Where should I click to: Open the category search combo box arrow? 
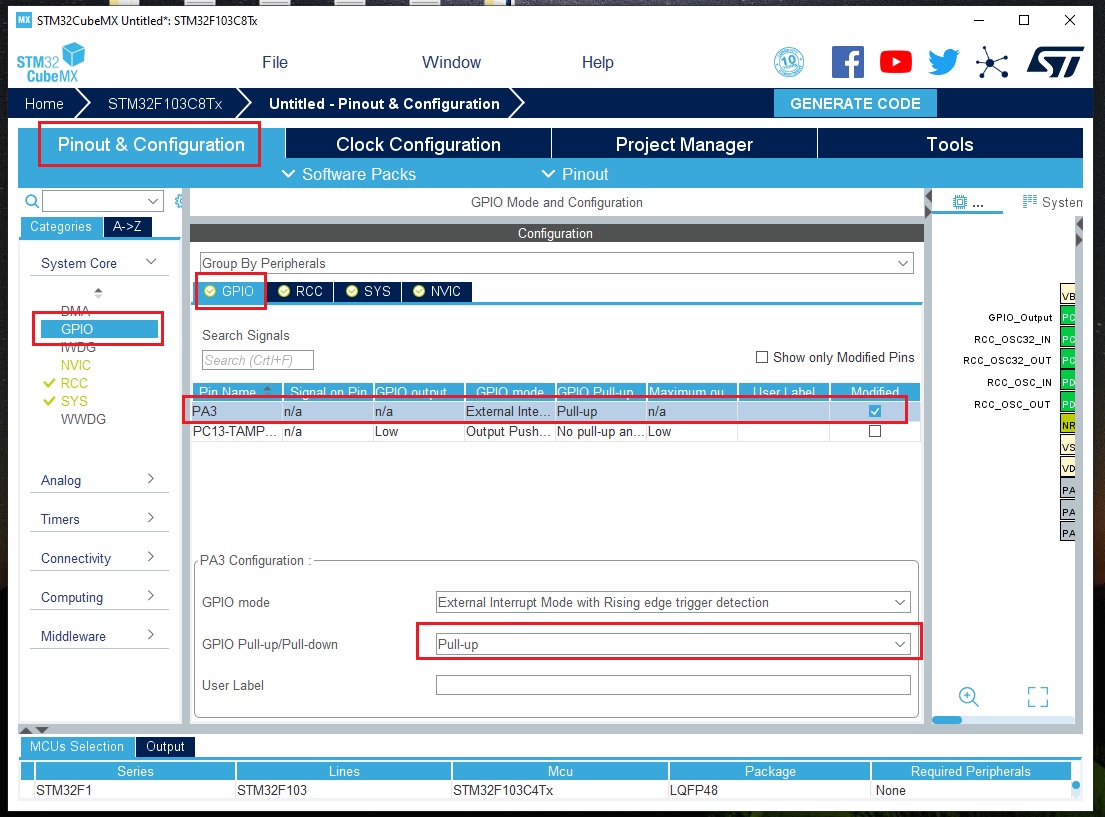click(153, 202)
